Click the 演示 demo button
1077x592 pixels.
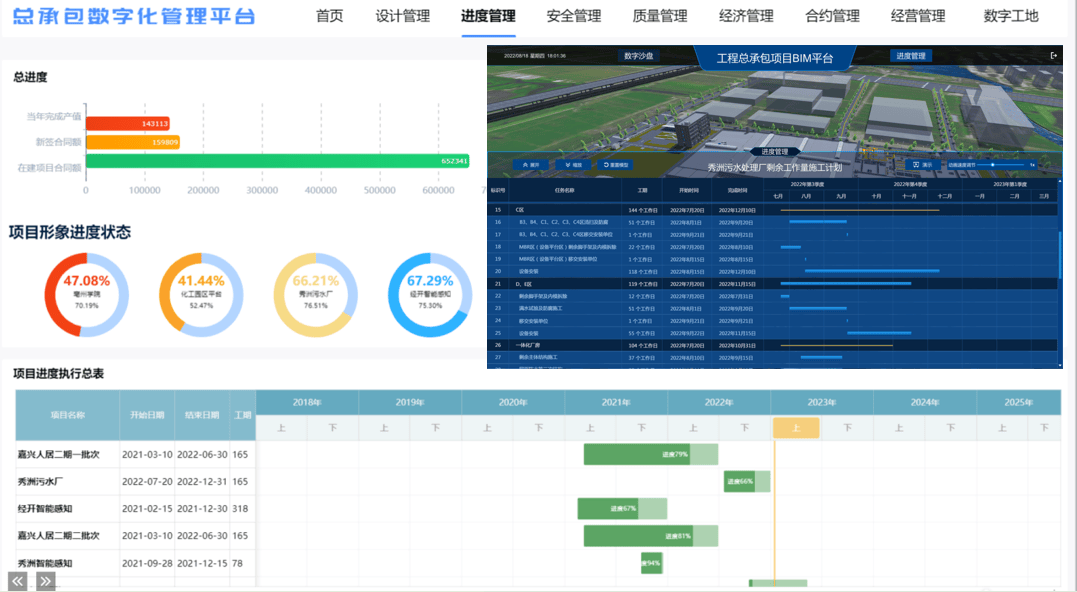(x=922, y=165)
